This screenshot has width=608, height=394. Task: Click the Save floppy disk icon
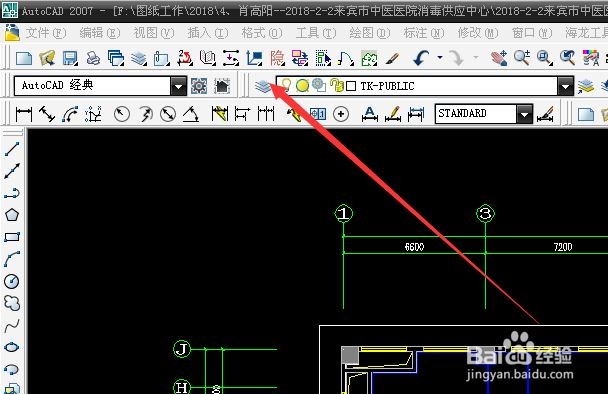[x=70, y=58]
